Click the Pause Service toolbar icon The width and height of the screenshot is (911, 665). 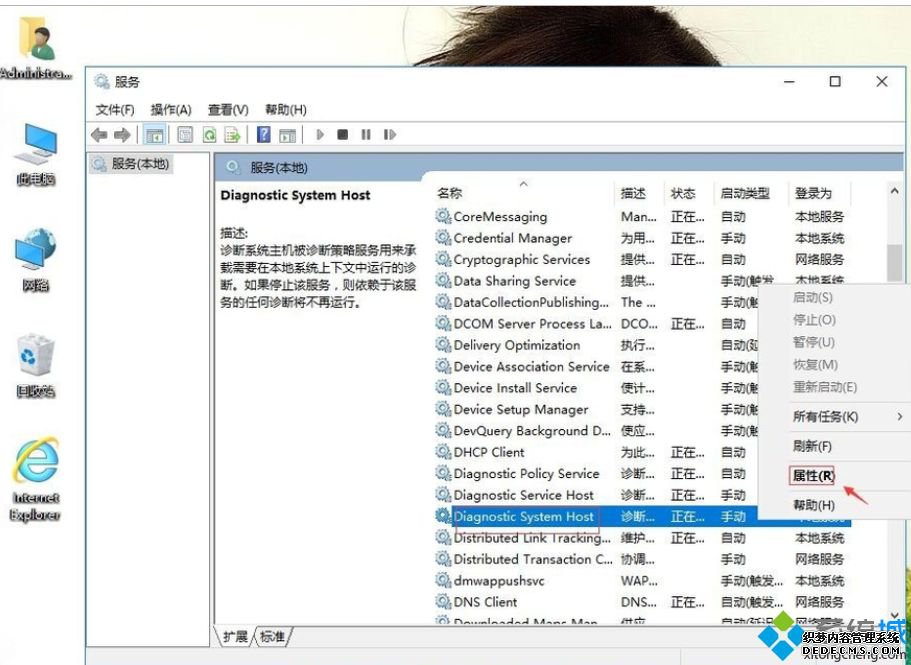(x=366, y=135)
